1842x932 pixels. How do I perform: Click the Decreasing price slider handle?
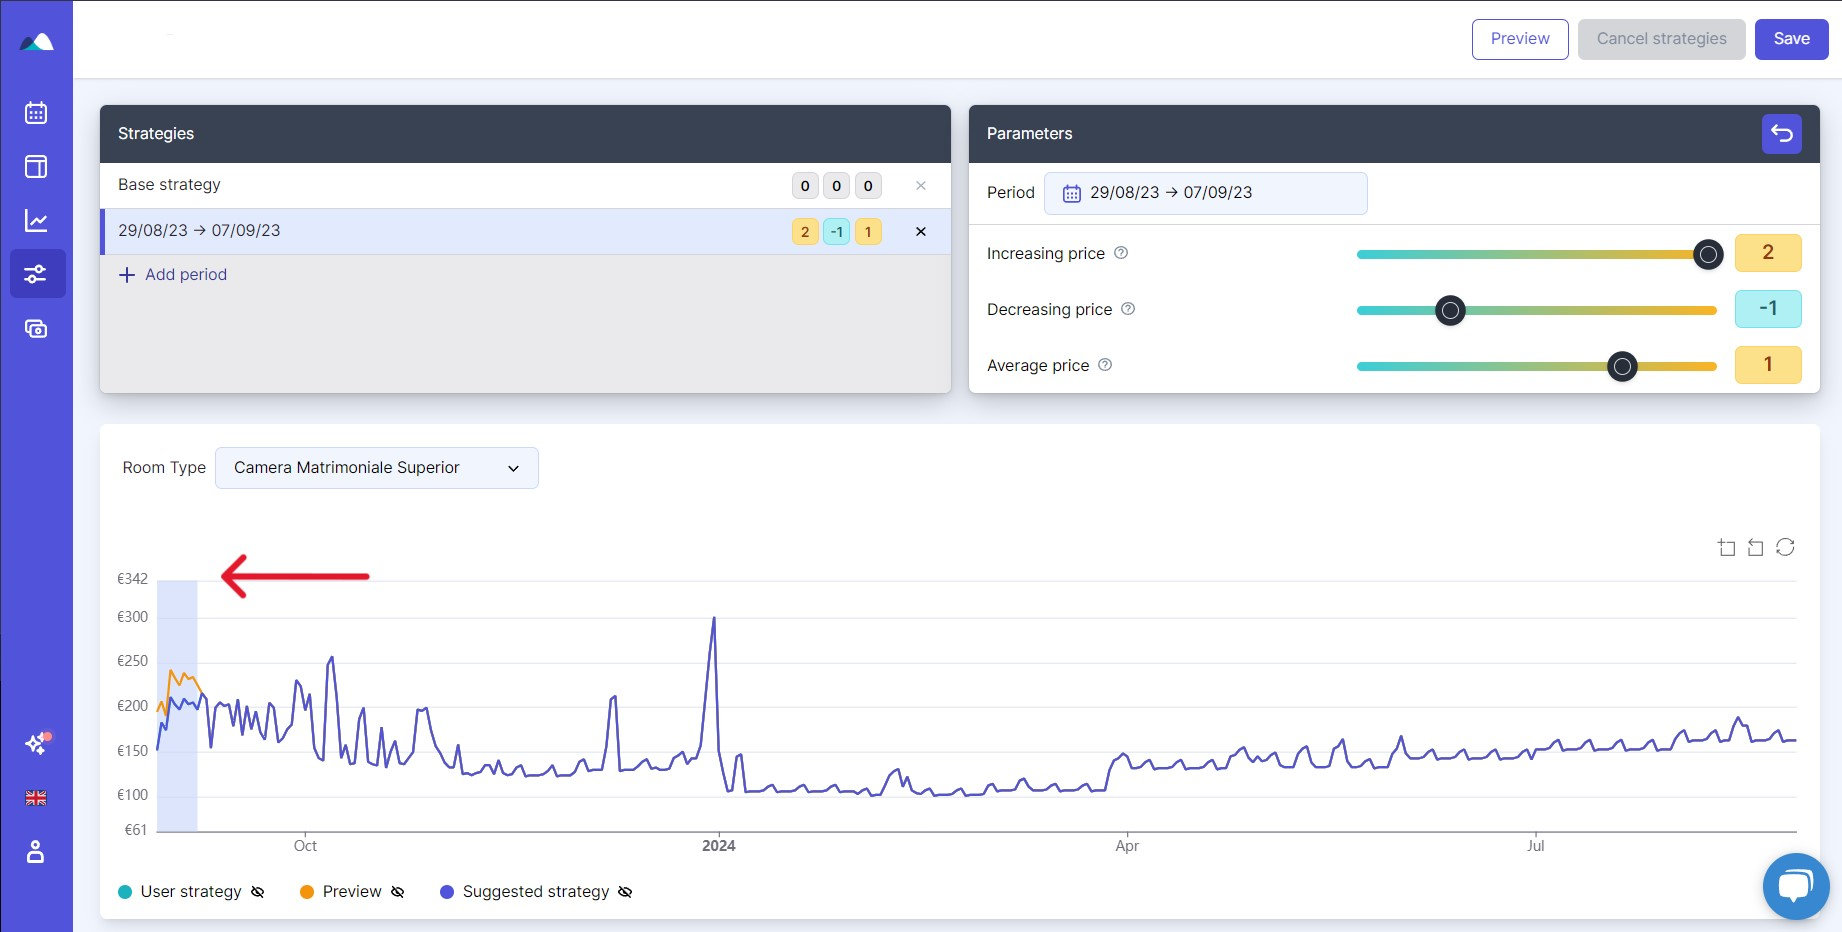[1450, 311]
